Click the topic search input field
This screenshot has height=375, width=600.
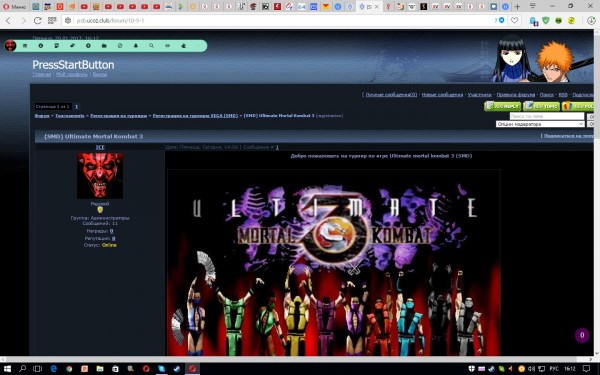coord(547,116)
